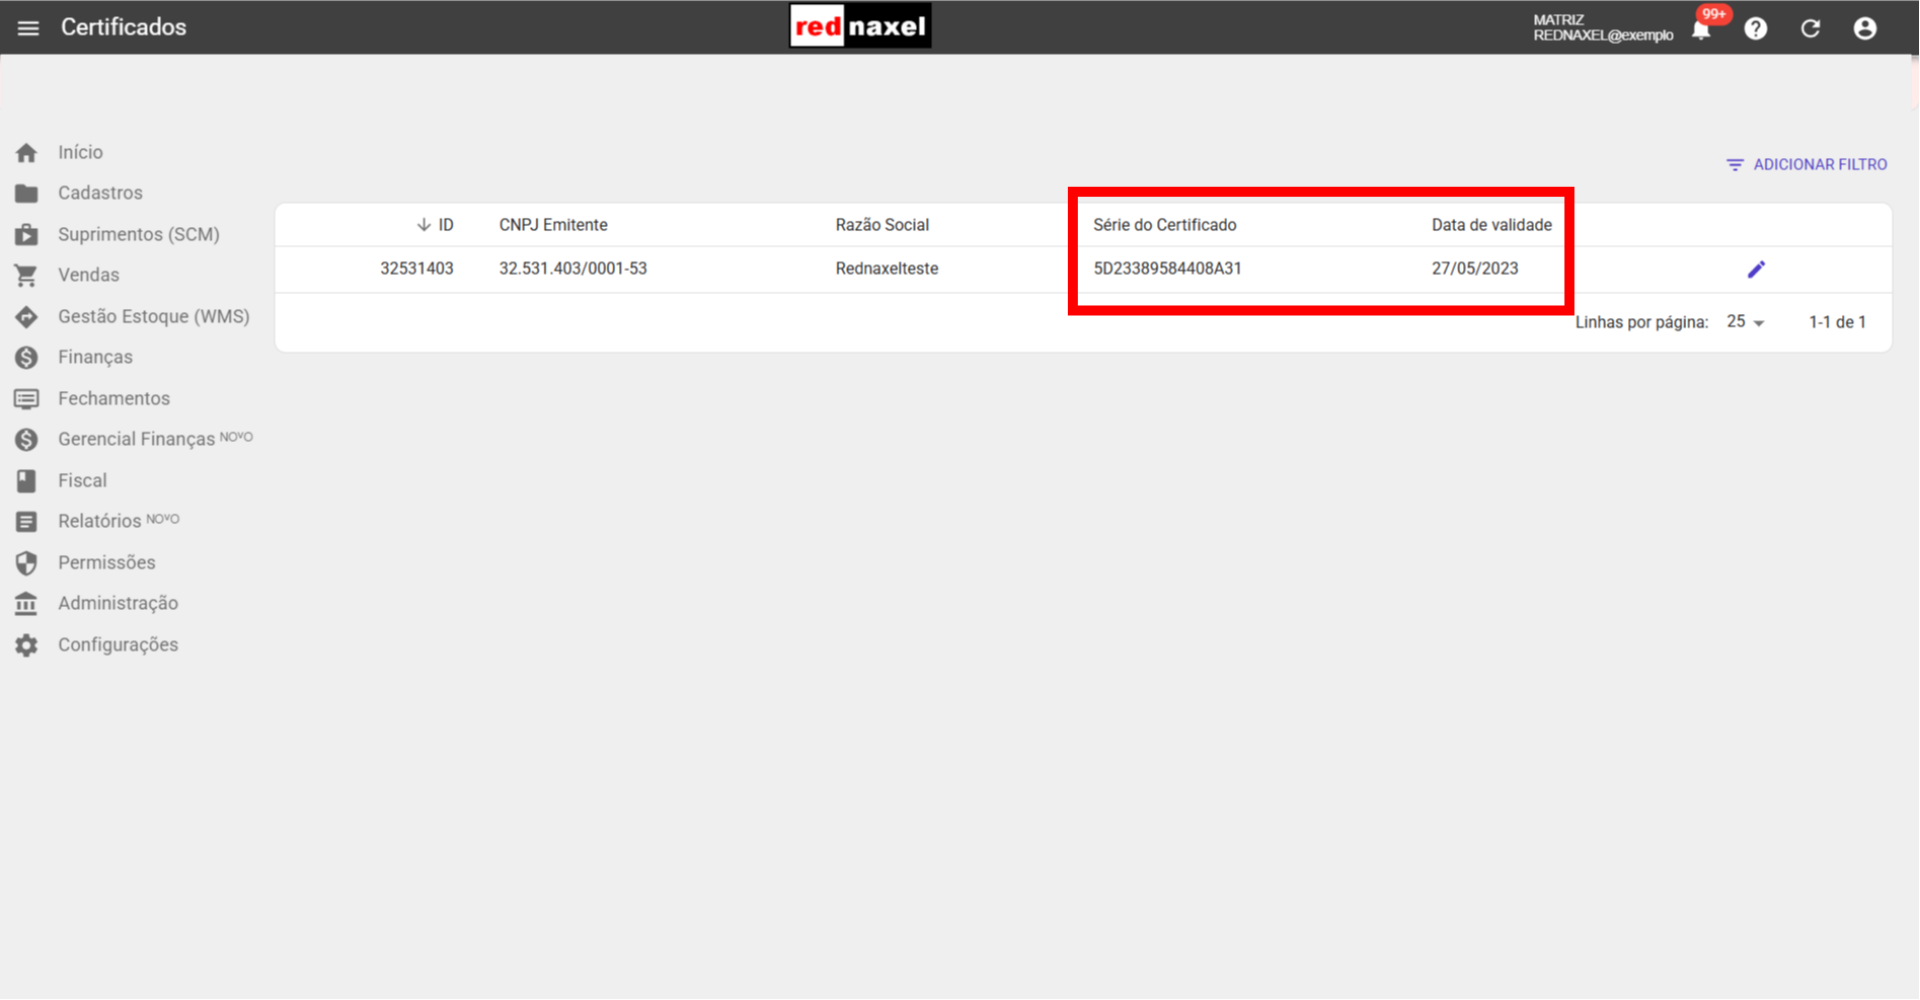Toggle the navigation drawer with the hamburger icon
Screen dimensions: 1920x1000
28,27
